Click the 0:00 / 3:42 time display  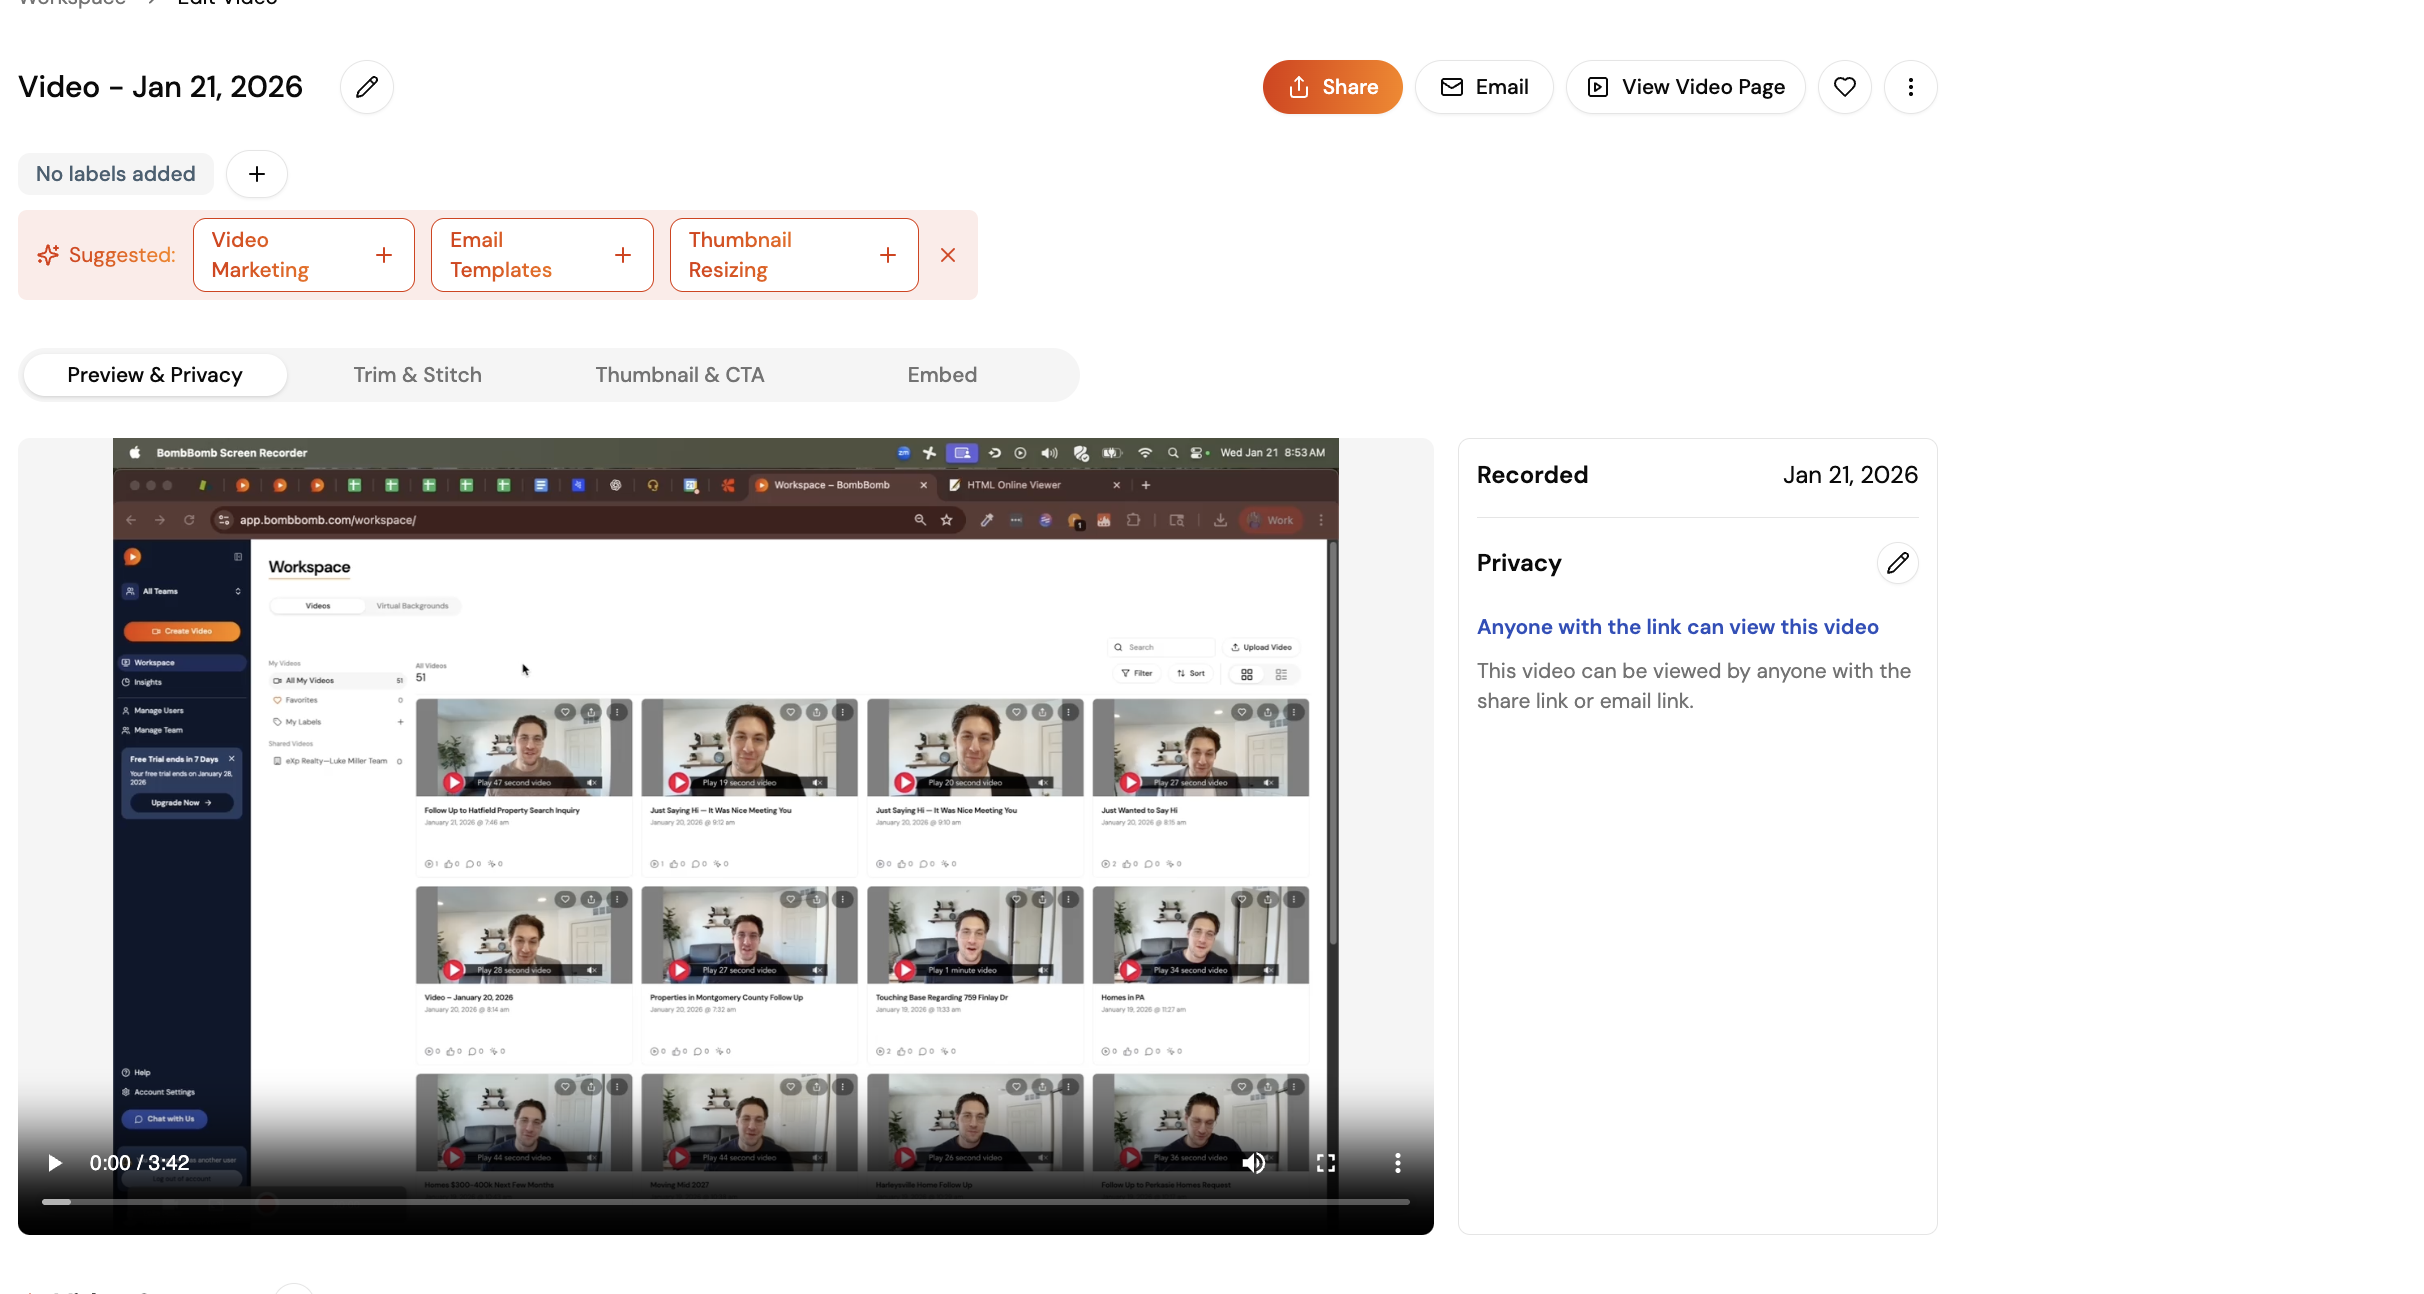point(139,1163)
